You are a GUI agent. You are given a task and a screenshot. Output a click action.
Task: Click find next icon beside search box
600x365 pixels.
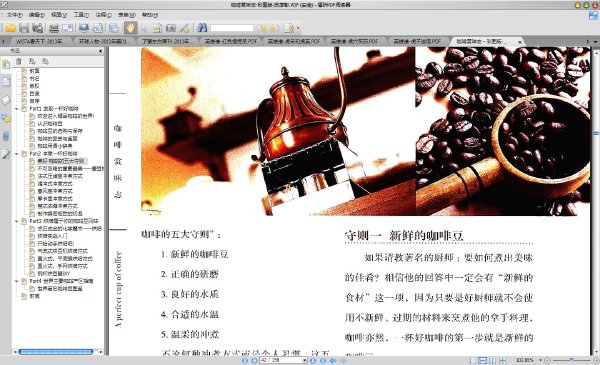[x=274, y=28]
